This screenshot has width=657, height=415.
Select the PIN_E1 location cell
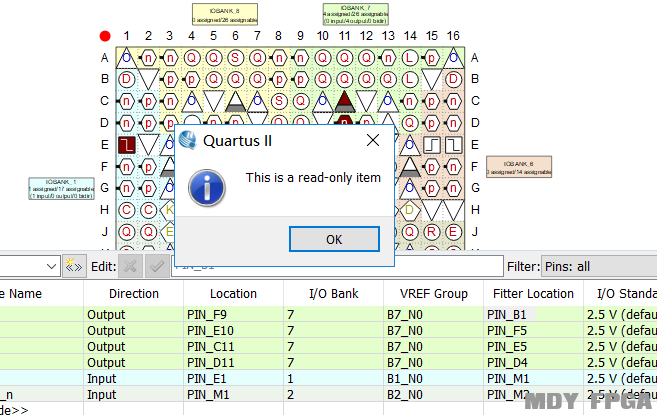(x=233, y=379)
